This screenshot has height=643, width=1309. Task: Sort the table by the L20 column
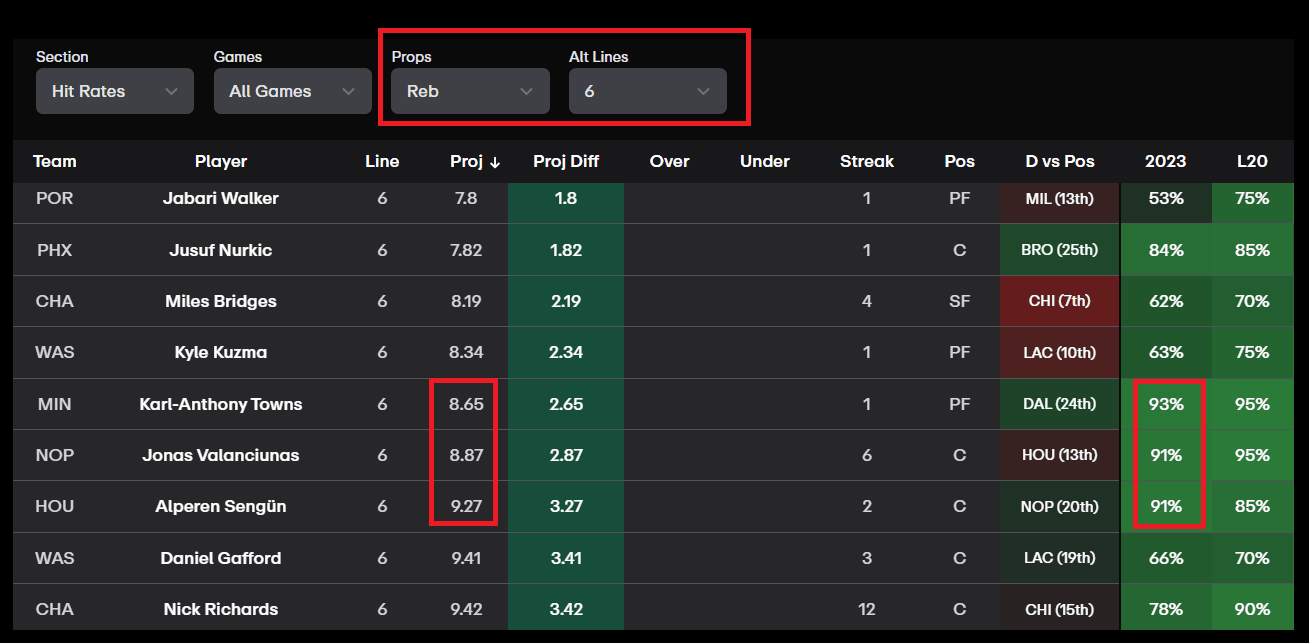tap(1251, 161)
